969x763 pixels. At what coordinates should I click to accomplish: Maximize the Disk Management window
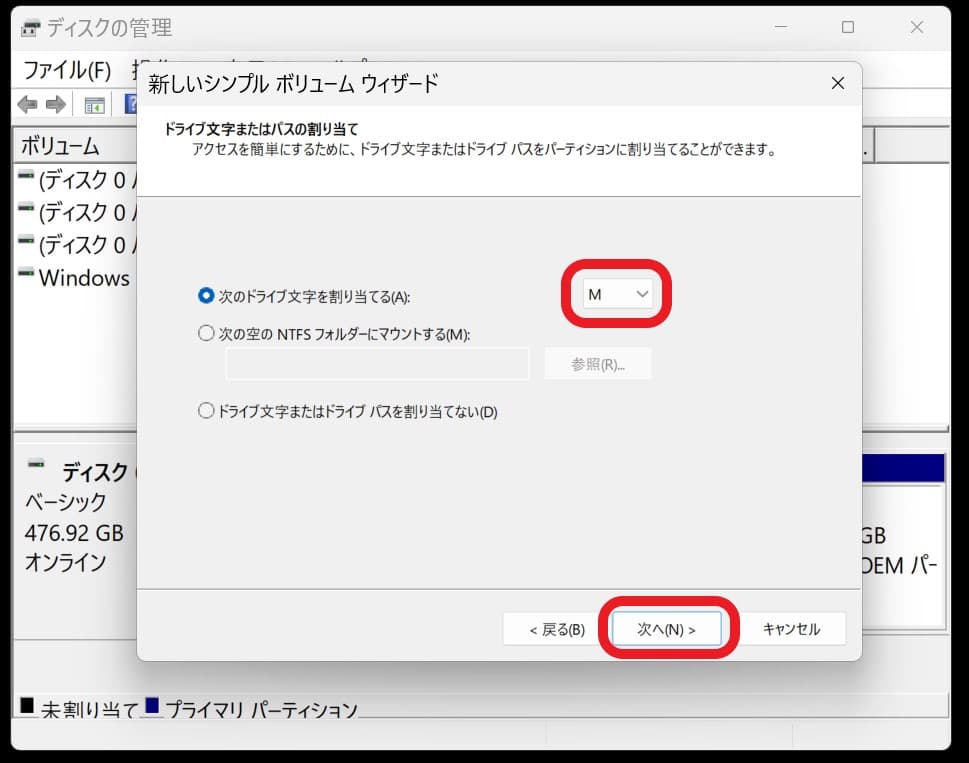848,27
